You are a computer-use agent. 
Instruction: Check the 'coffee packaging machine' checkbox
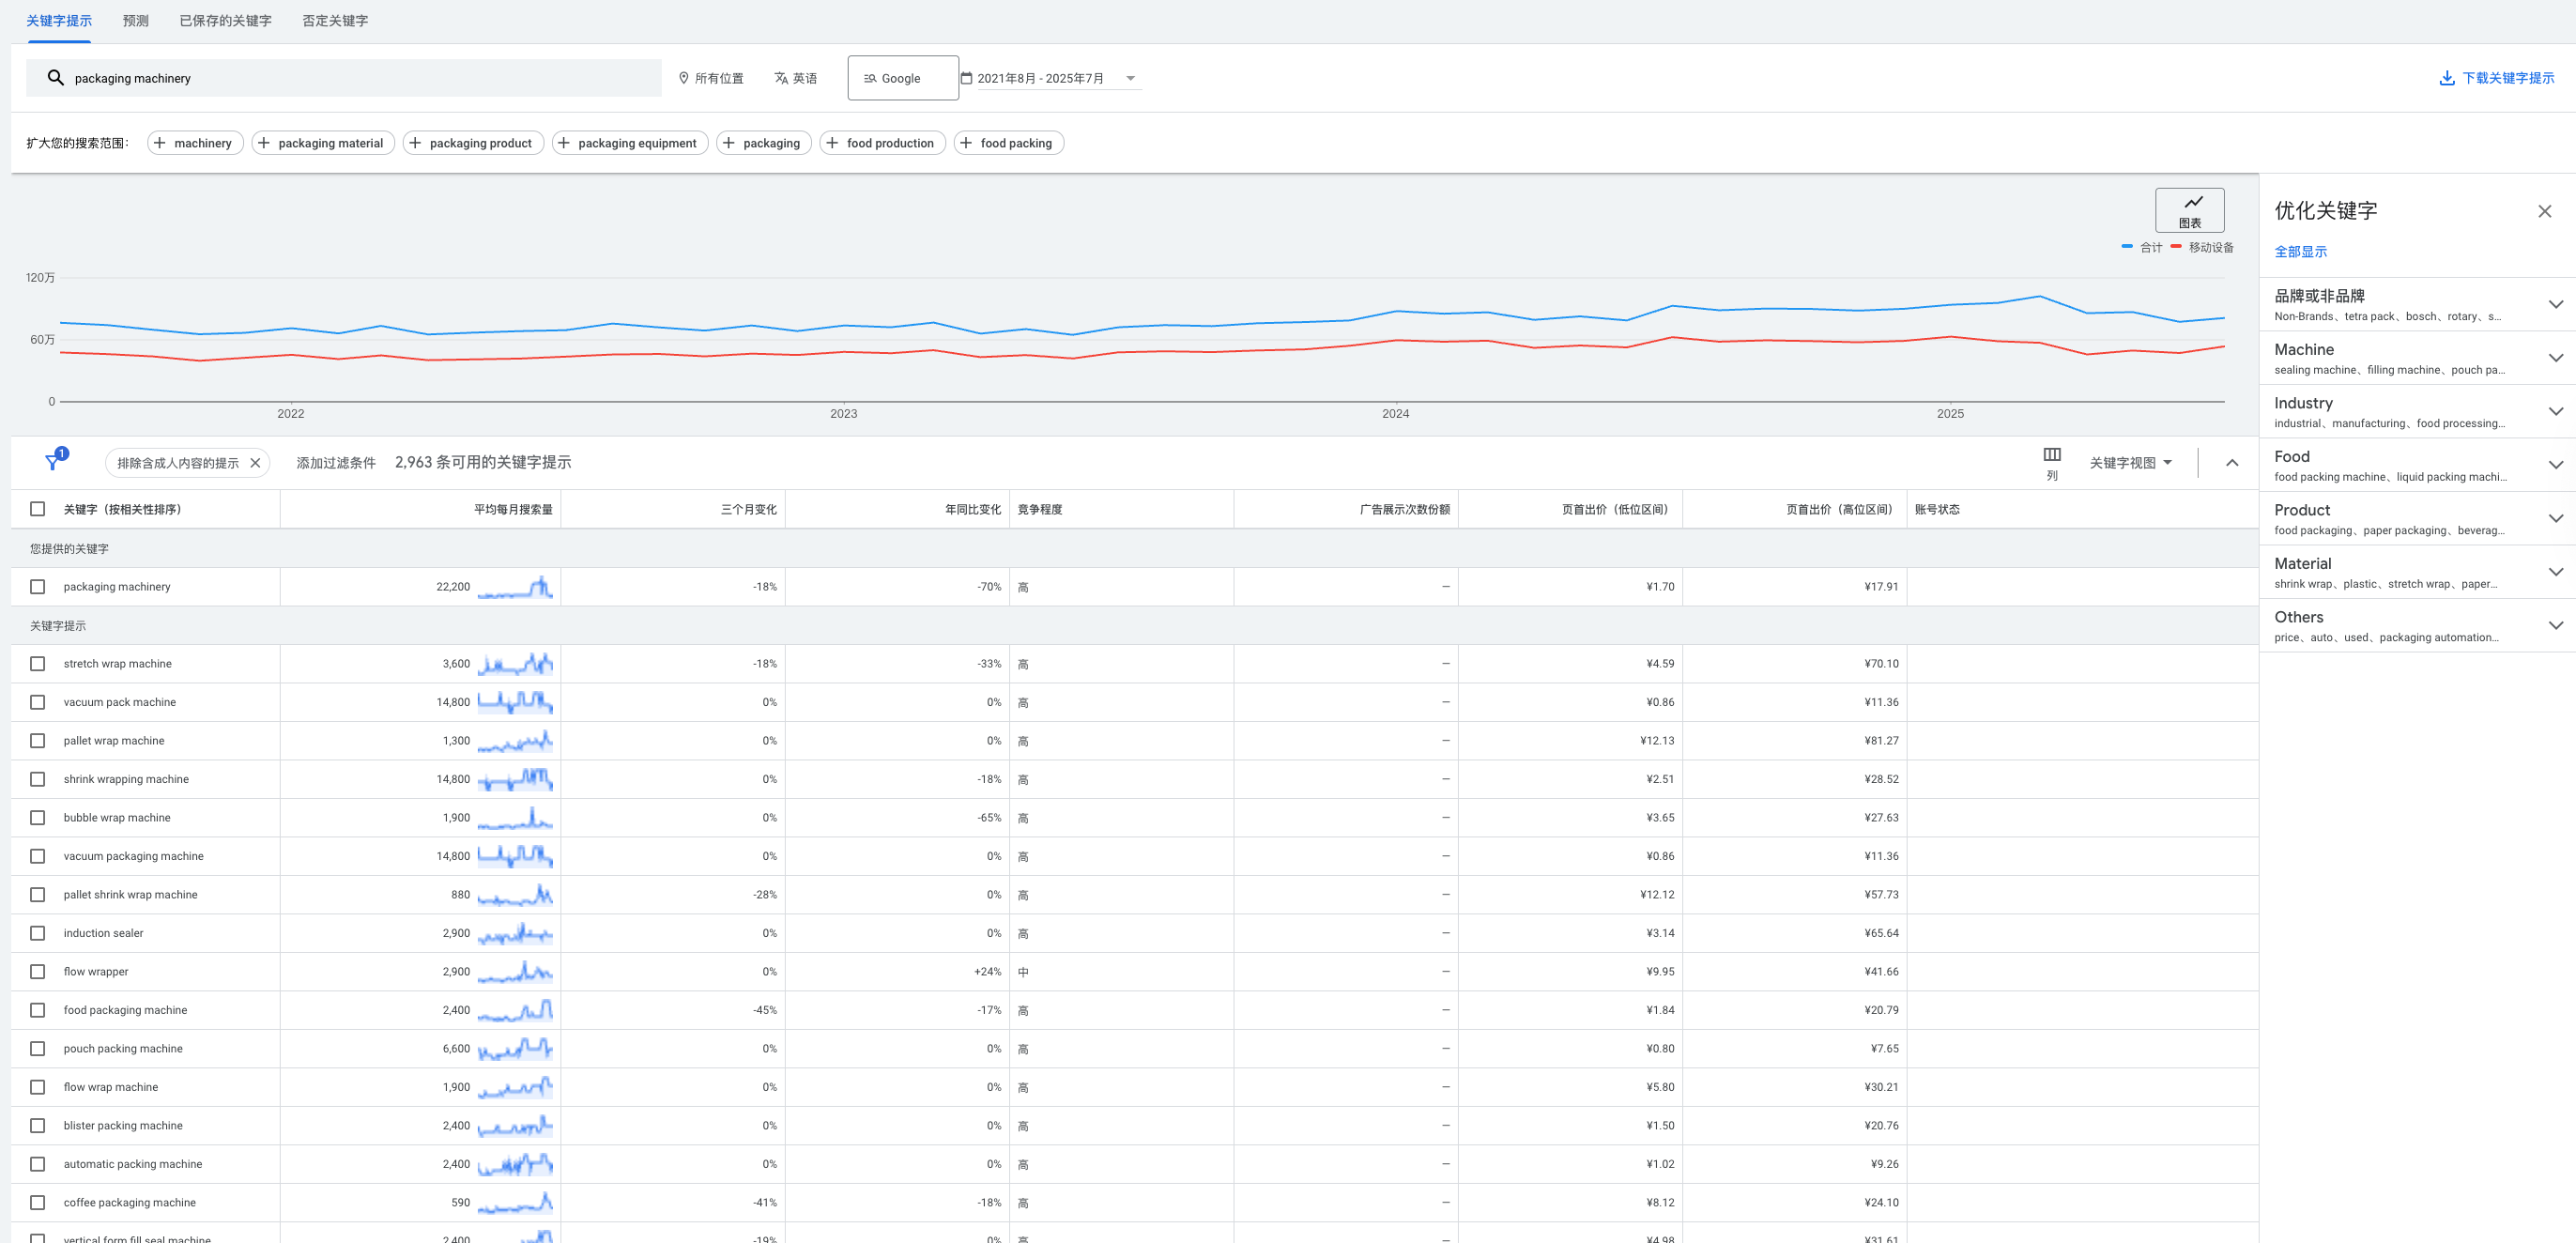tap(38, 1203)
